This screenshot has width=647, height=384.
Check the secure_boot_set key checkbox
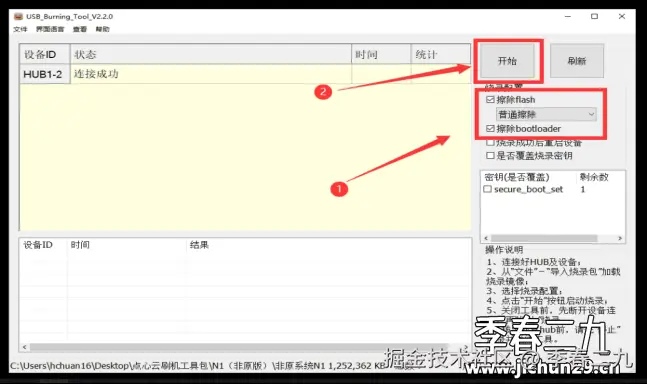[x=488, y=189]
